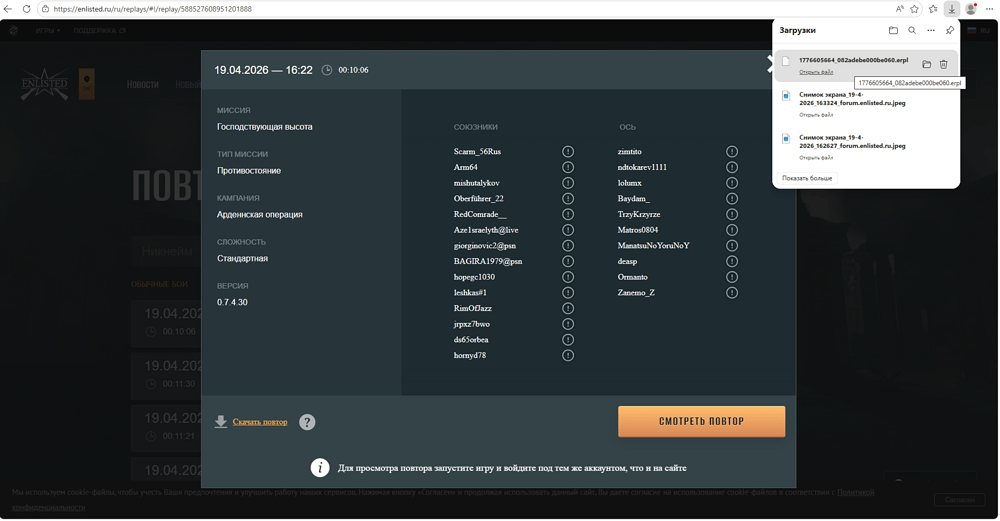Open the Новости navigation tab
This screenshot has height=521, width=1000.
143,85
